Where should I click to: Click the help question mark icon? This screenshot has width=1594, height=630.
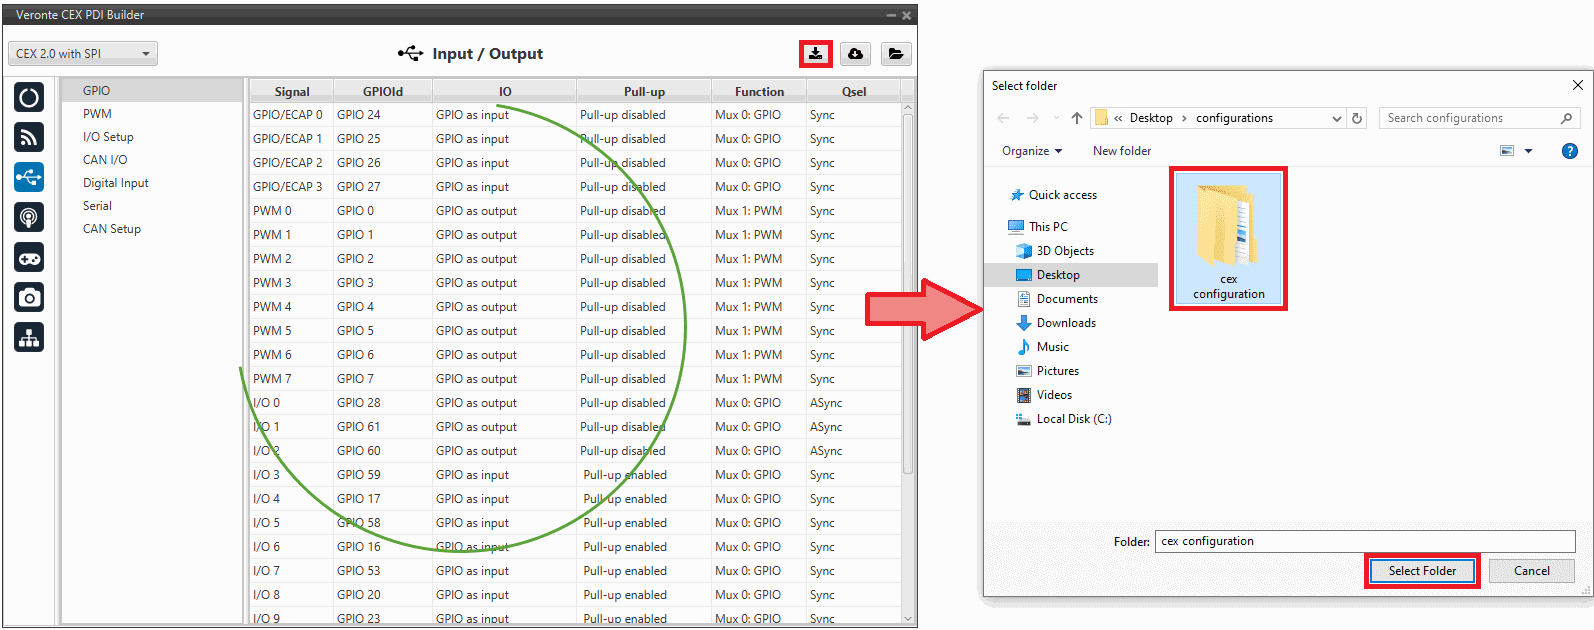[x=1569, y=151]
